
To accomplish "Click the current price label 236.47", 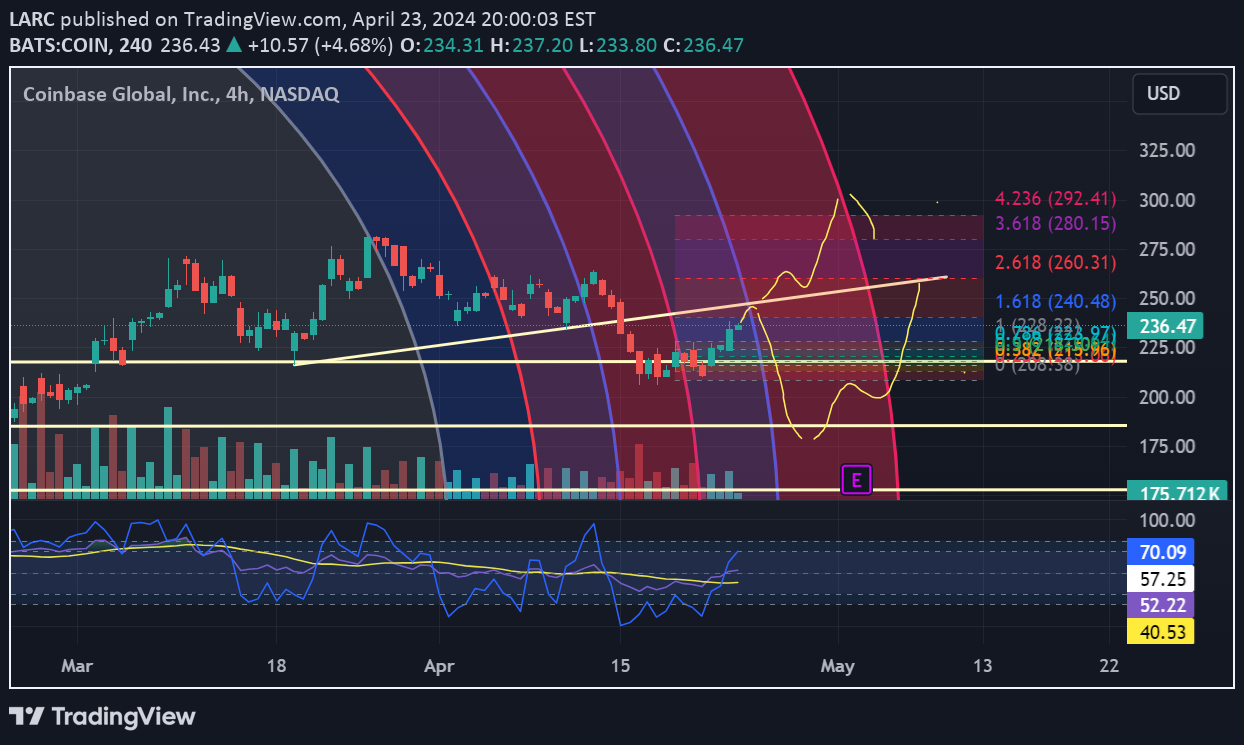I will [x=1164, y=326].
